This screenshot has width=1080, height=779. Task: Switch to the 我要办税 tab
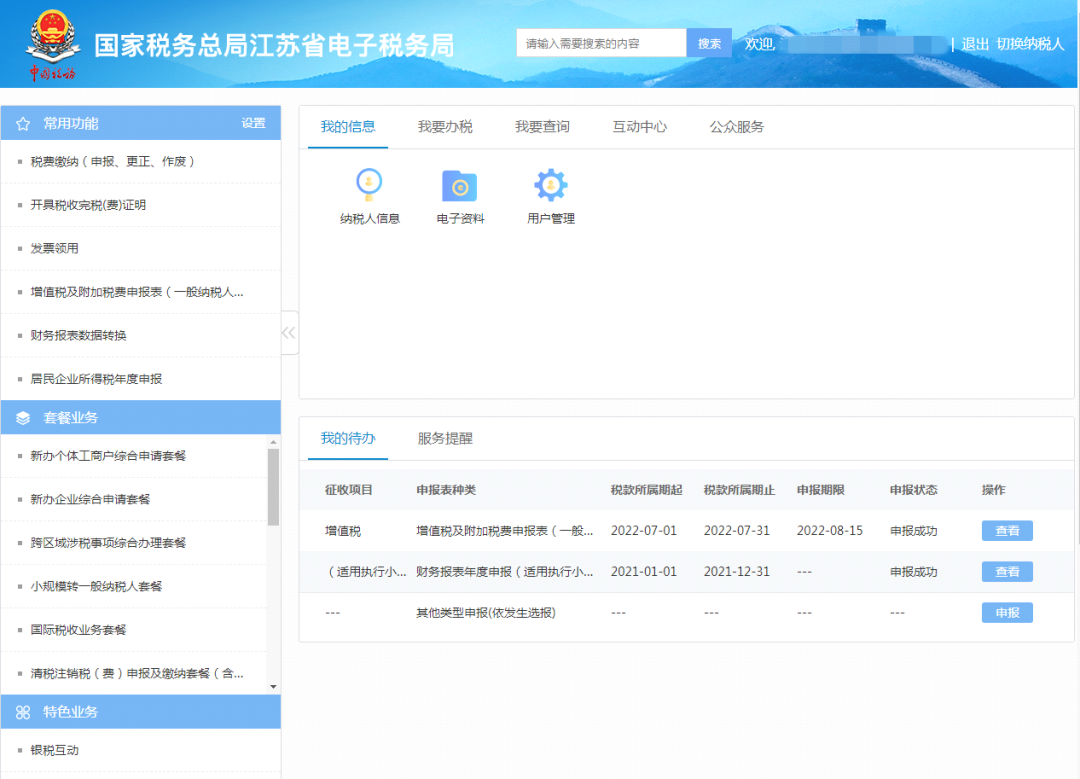pos(445,127)
